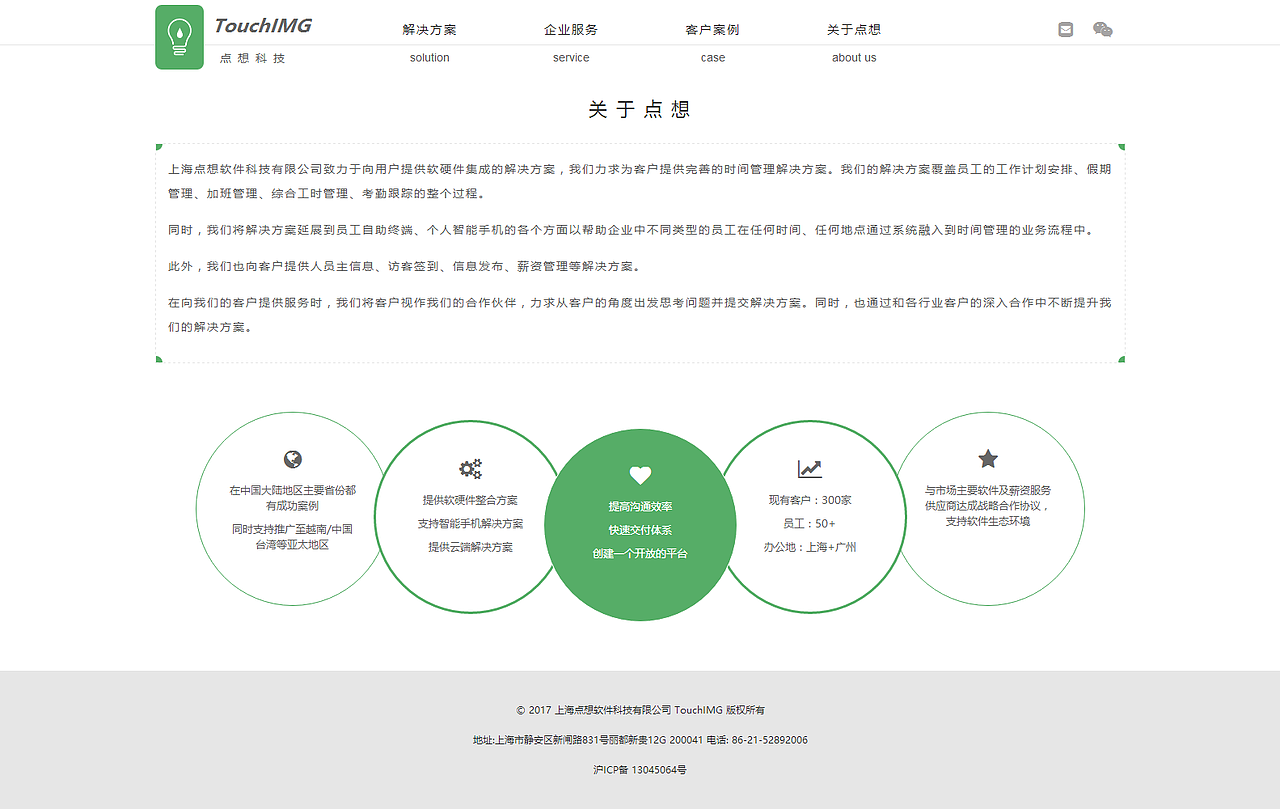Click the green lightbulb TouchIMG logo

tap(179, 37)
